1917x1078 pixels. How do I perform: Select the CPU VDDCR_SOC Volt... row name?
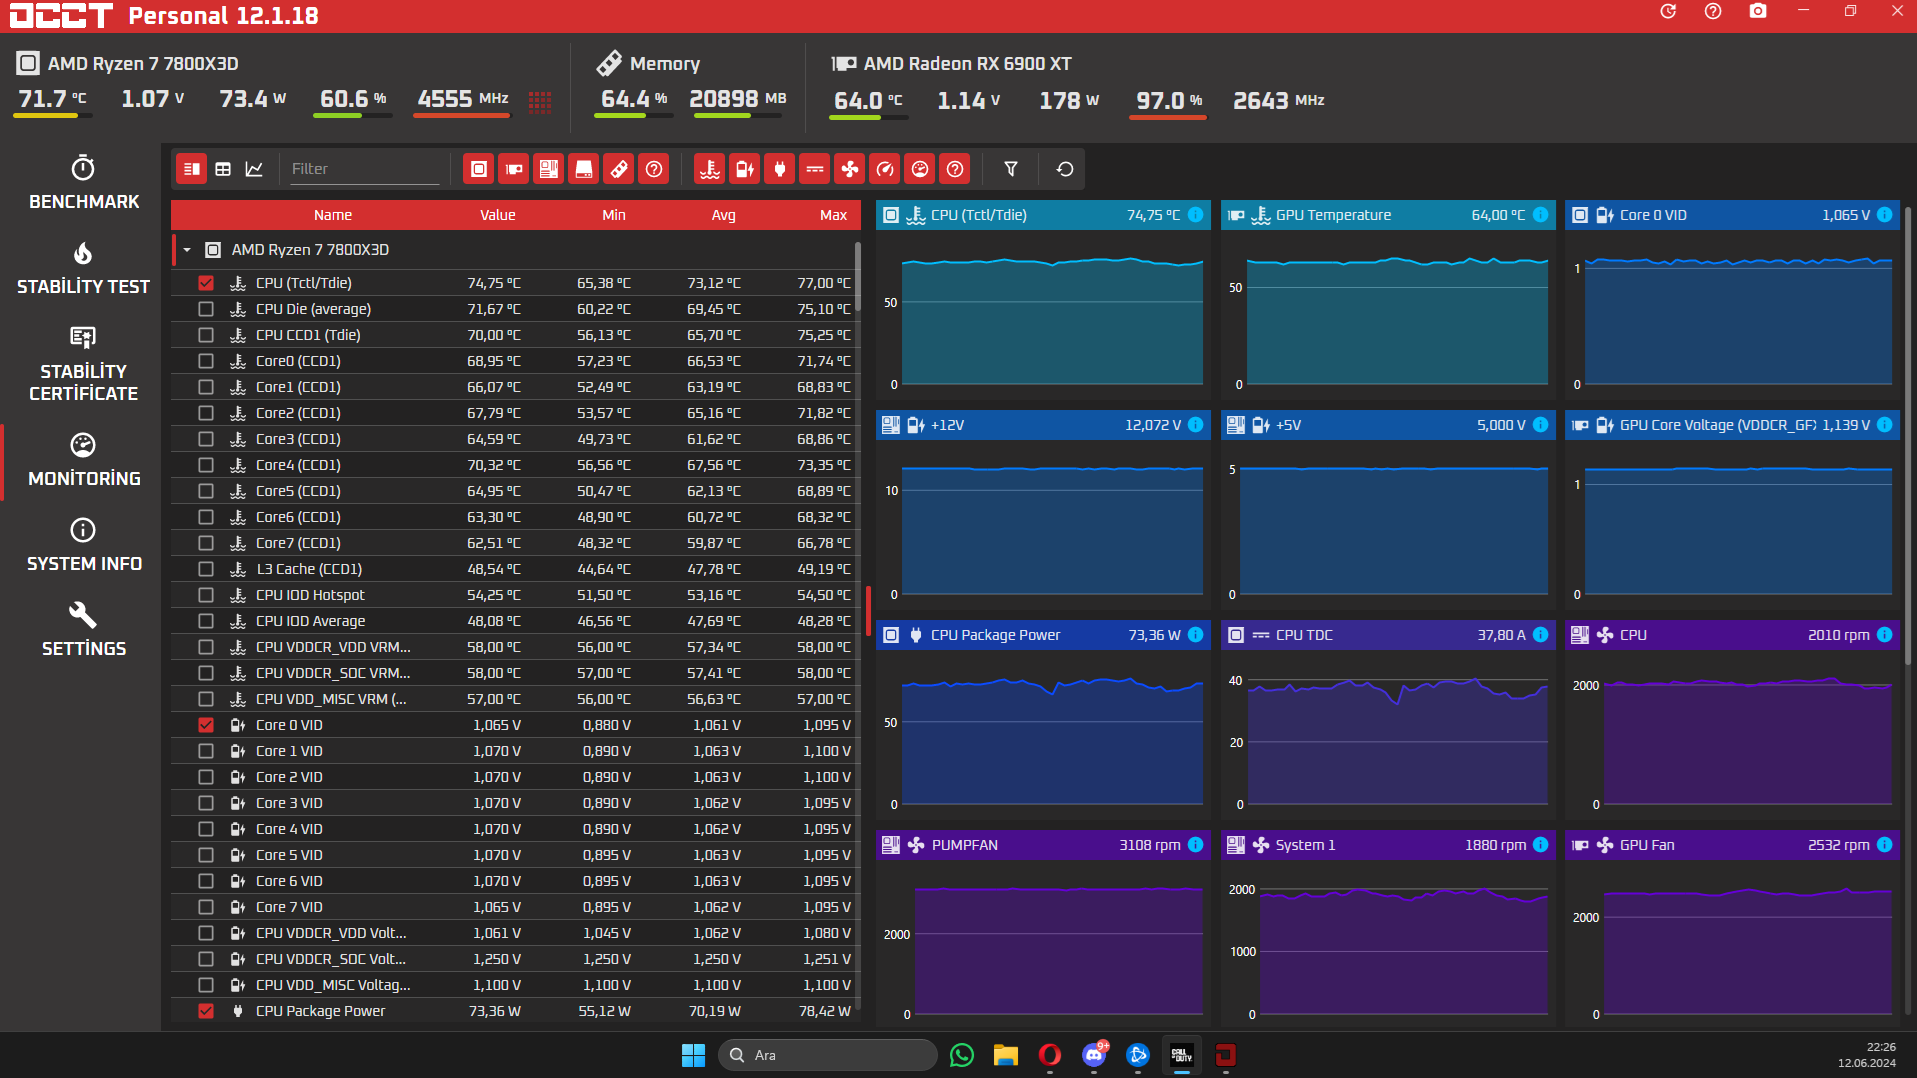(x=331, y=959)
